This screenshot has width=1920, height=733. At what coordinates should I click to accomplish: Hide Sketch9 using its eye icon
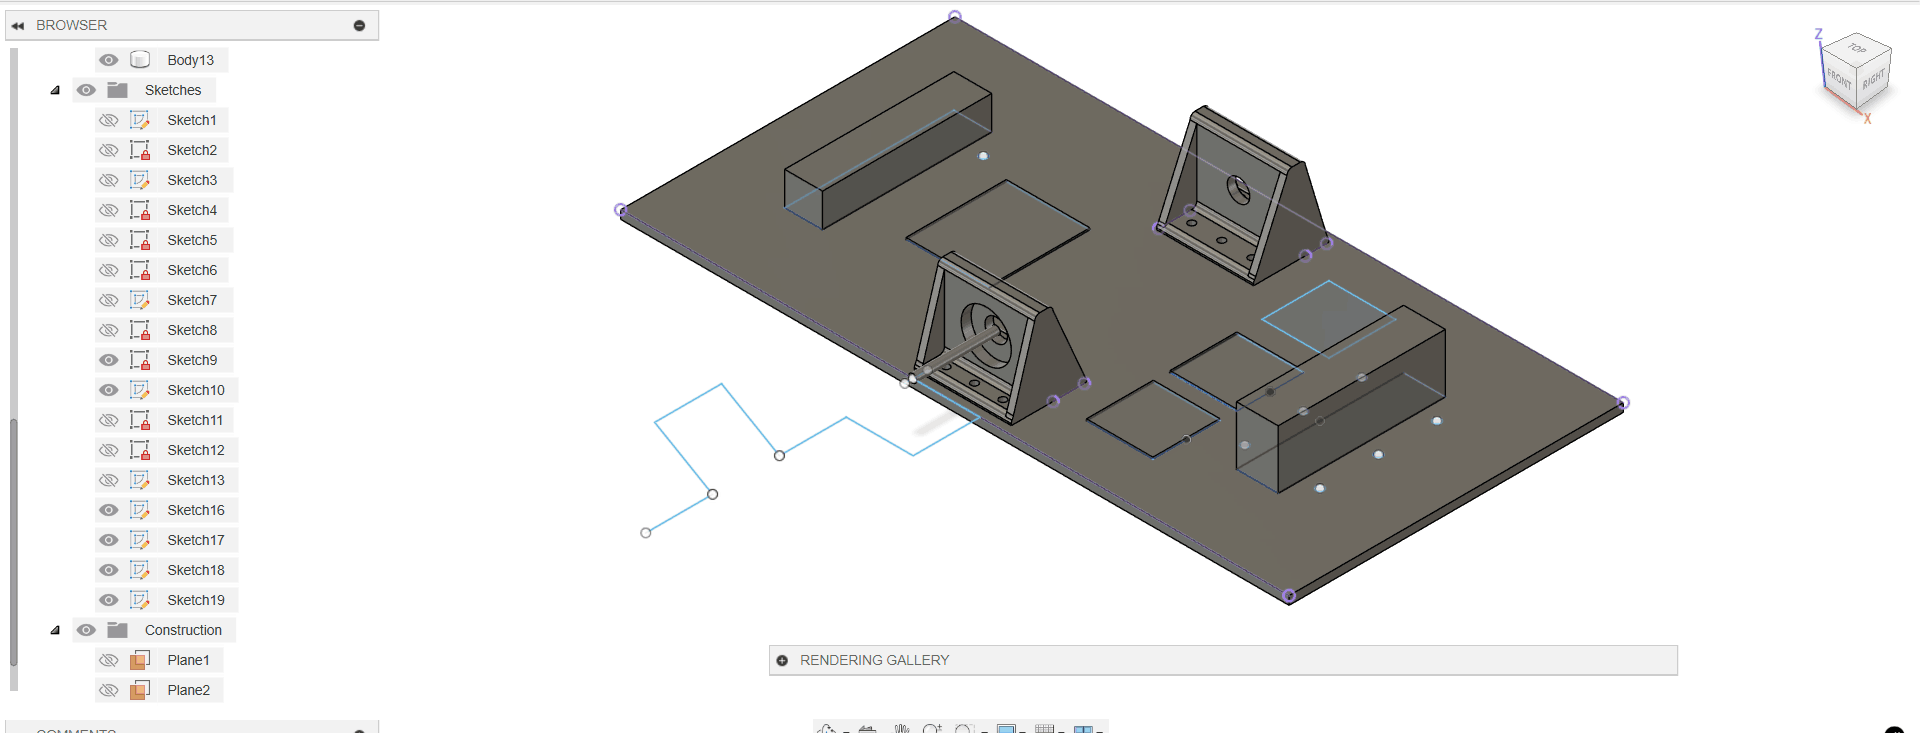(109, 360)
